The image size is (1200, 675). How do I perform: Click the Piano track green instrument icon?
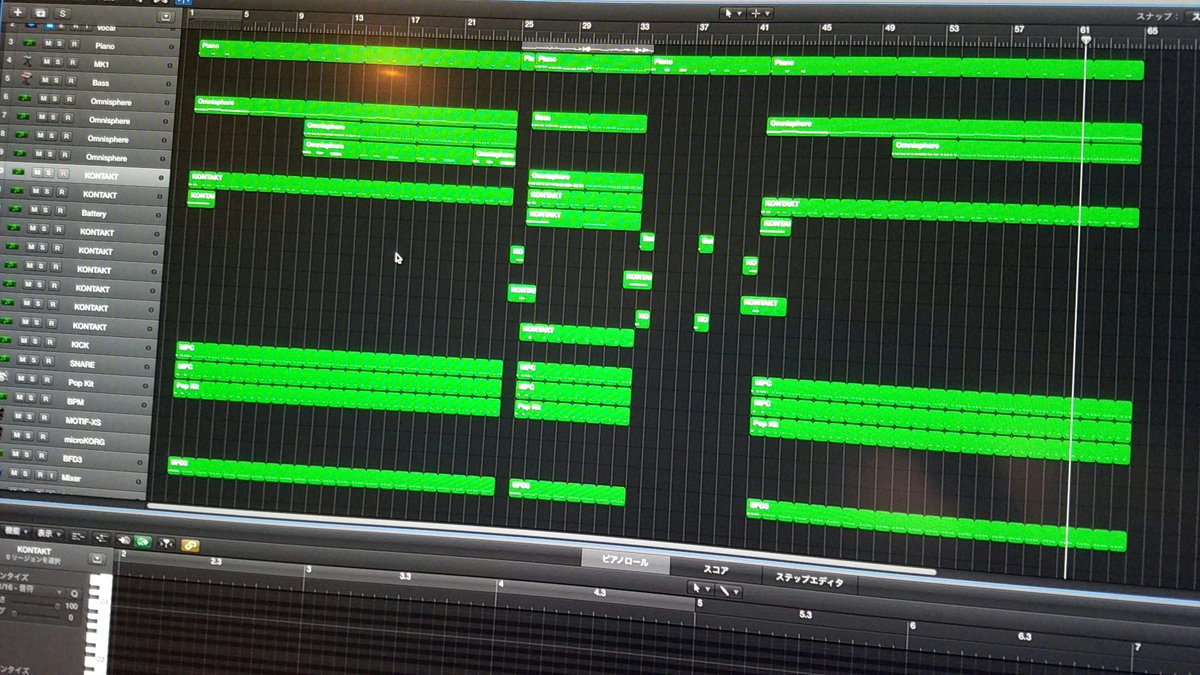click(29, 43)
